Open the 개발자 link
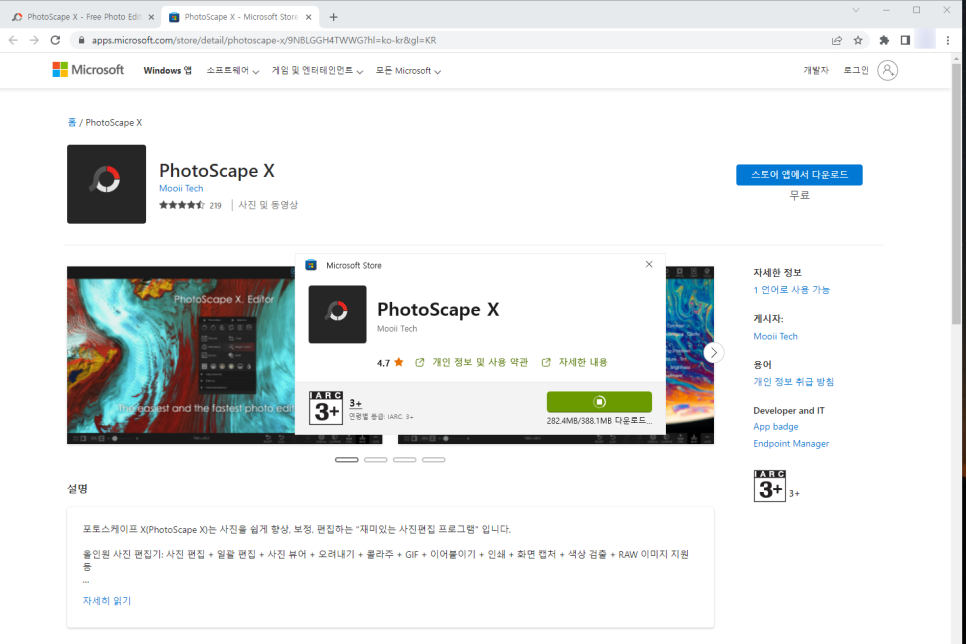This screenshot has width=966, height=644. click(x=816, y=70)
